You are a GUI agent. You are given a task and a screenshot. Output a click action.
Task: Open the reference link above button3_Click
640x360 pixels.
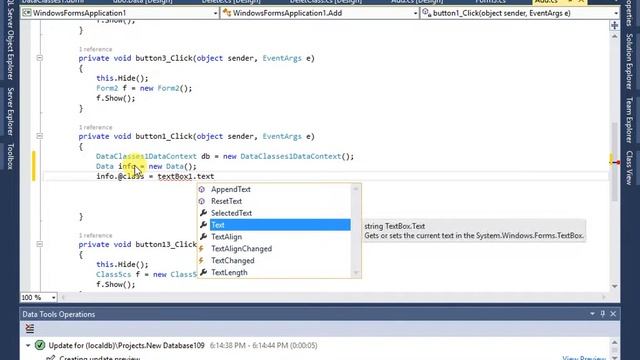point(95,49)
